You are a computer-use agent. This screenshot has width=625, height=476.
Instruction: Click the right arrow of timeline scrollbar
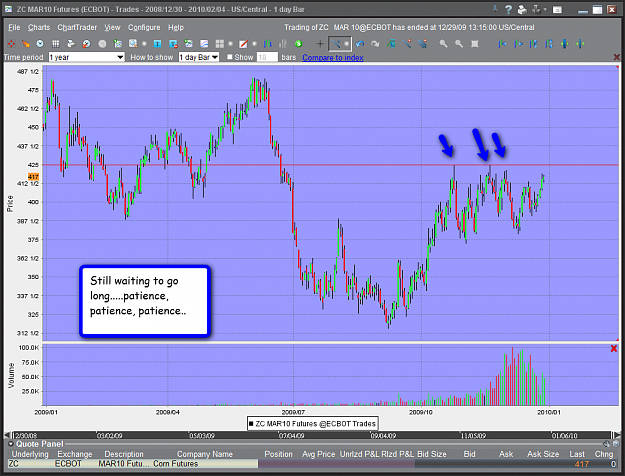point(617,435)
